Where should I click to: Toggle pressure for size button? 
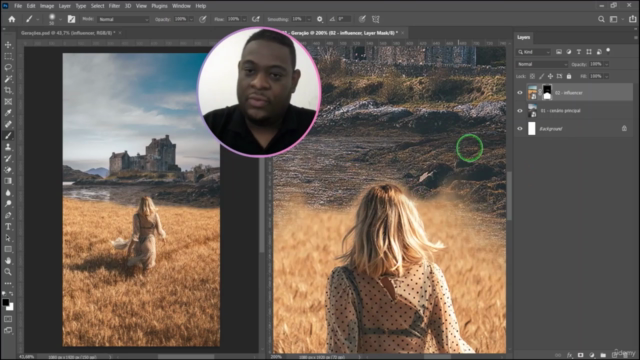tap(362, 19)
